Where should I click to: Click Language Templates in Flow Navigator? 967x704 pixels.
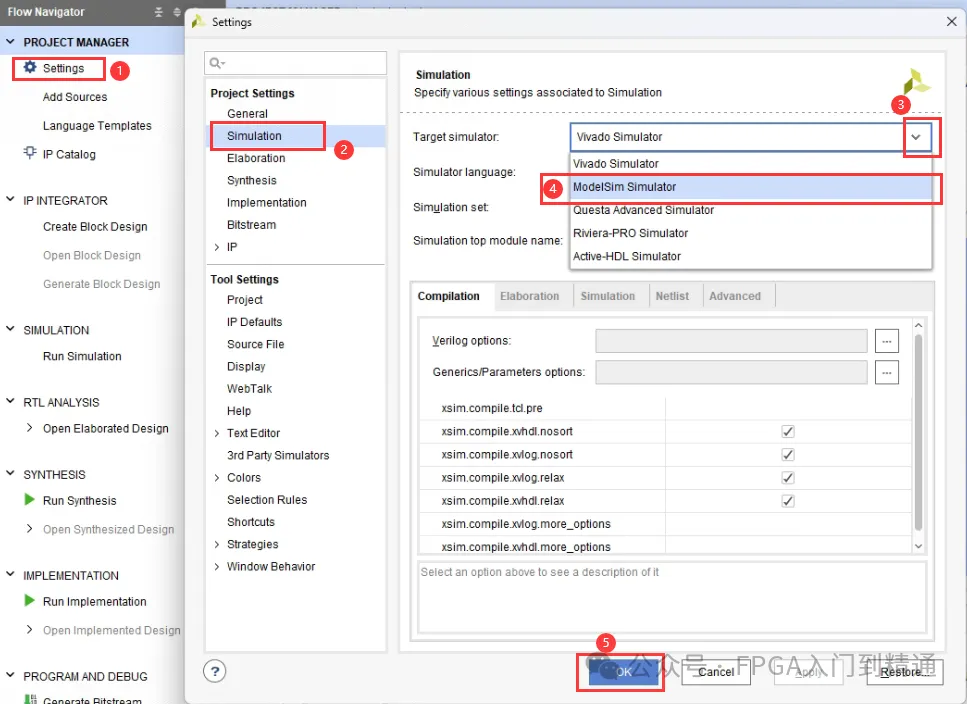[x=97, y=126]
